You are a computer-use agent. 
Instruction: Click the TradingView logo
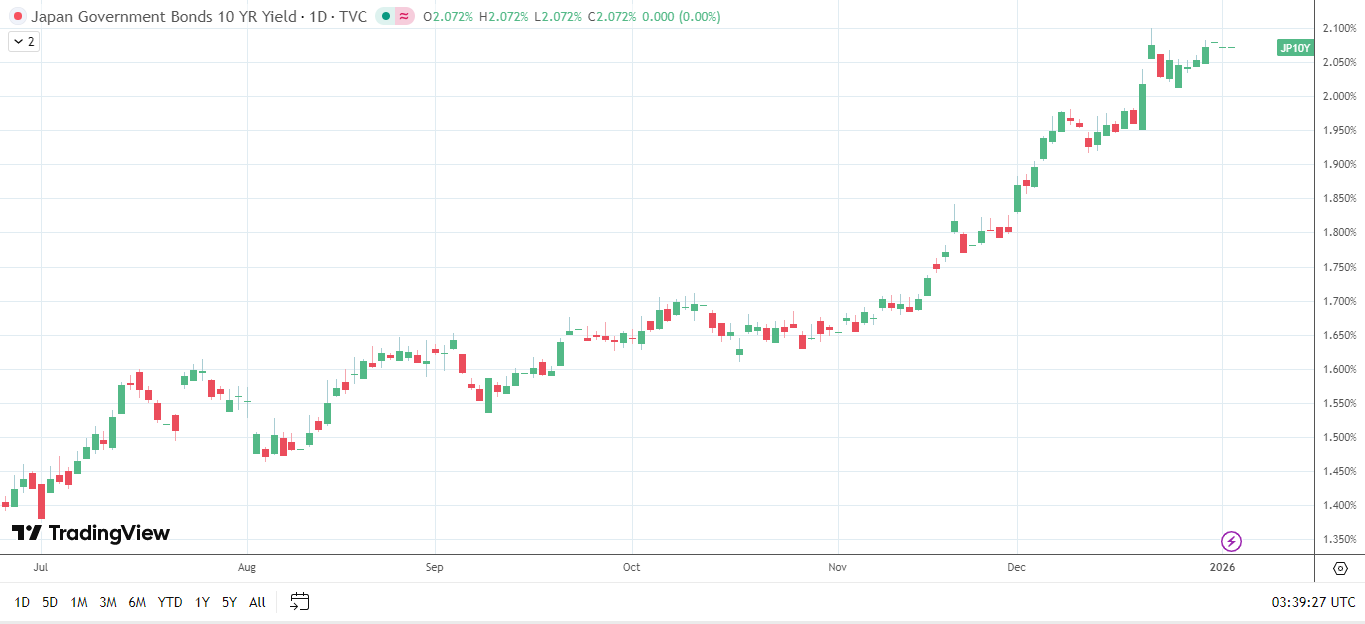pos(91,533)
